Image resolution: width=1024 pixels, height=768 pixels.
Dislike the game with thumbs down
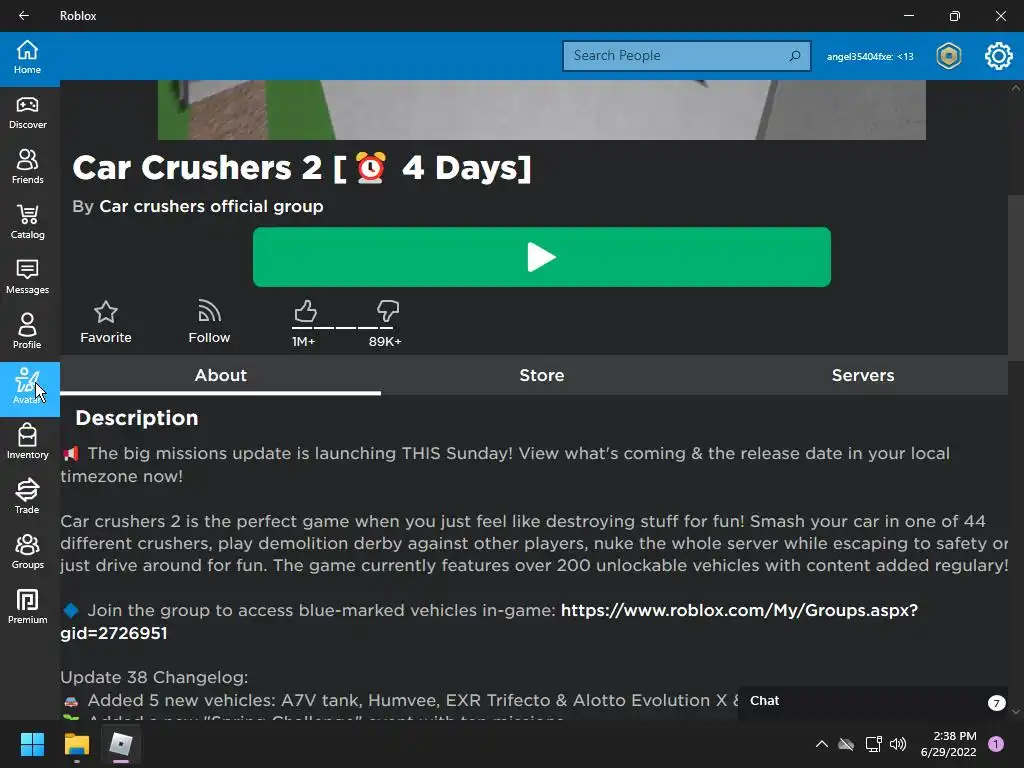tap(388, 312)
